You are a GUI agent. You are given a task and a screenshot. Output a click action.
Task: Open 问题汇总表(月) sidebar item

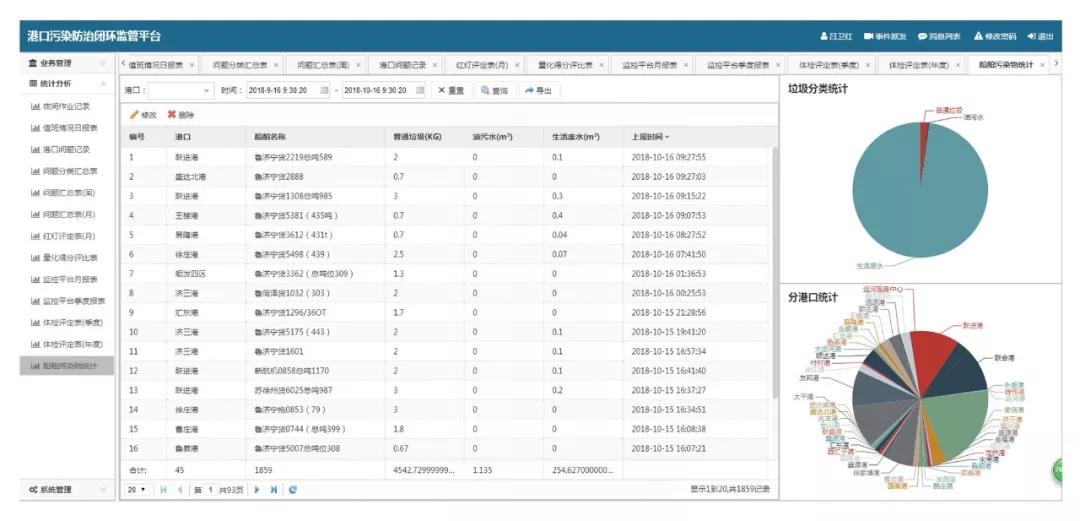click(x=63, y=214)
